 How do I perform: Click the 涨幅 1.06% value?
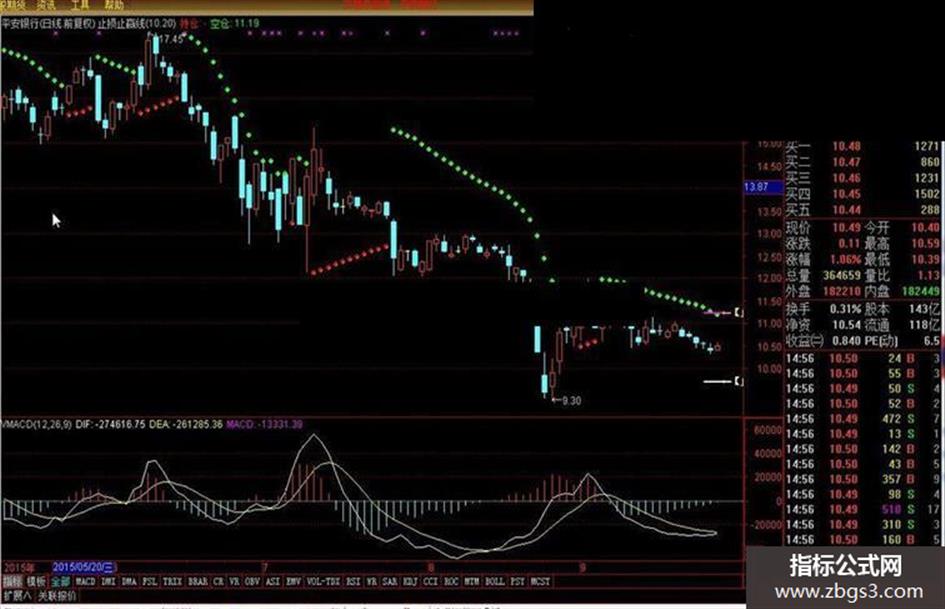845,260
